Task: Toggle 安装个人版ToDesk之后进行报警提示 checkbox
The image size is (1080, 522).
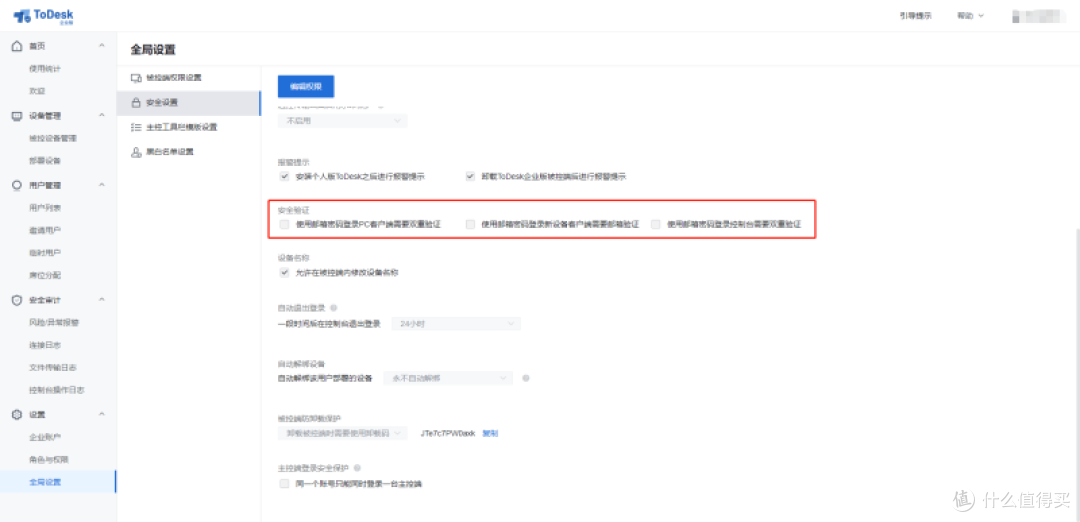Action: (284, 177)
